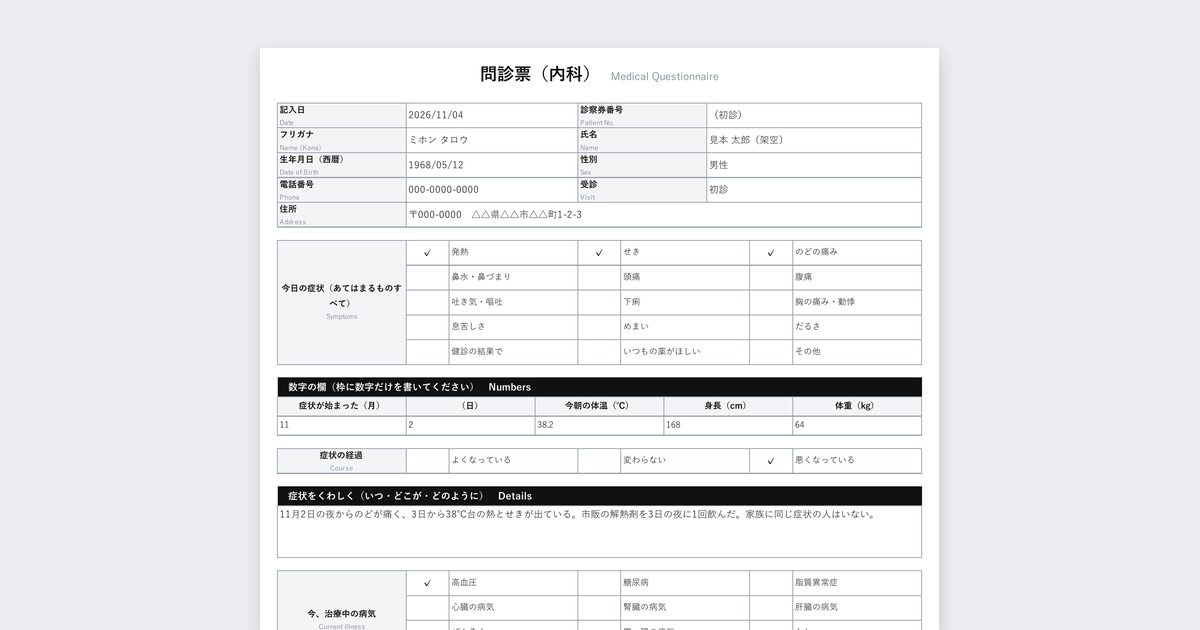Click the symptom start day field 2
The height and width of the screenshot is (630, 1200).
point(471,426)
